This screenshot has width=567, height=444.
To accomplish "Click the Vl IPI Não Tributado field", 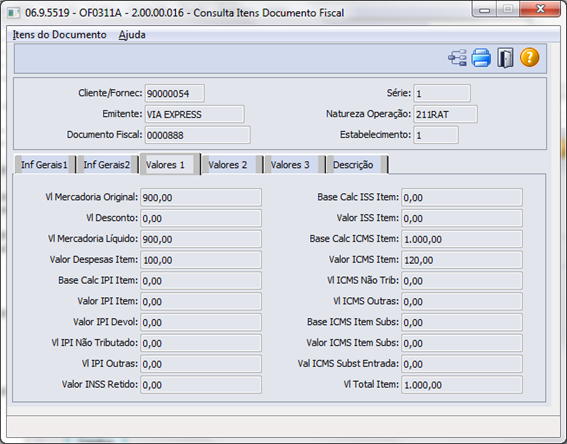I will click(x=201, y=343).
